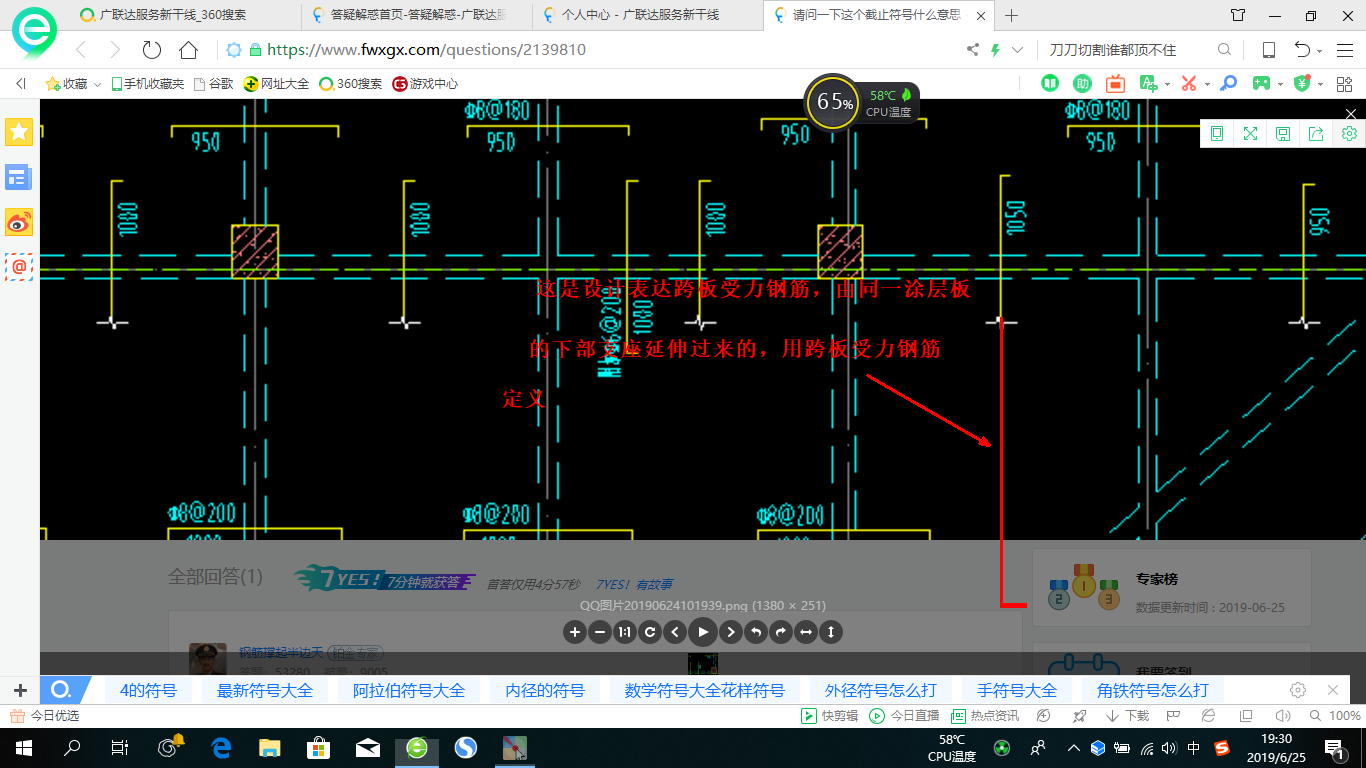Open undo closed tab dropdown arrow
The width and height of the screenshot is (1366, 768).
[x=1320, y=51]
